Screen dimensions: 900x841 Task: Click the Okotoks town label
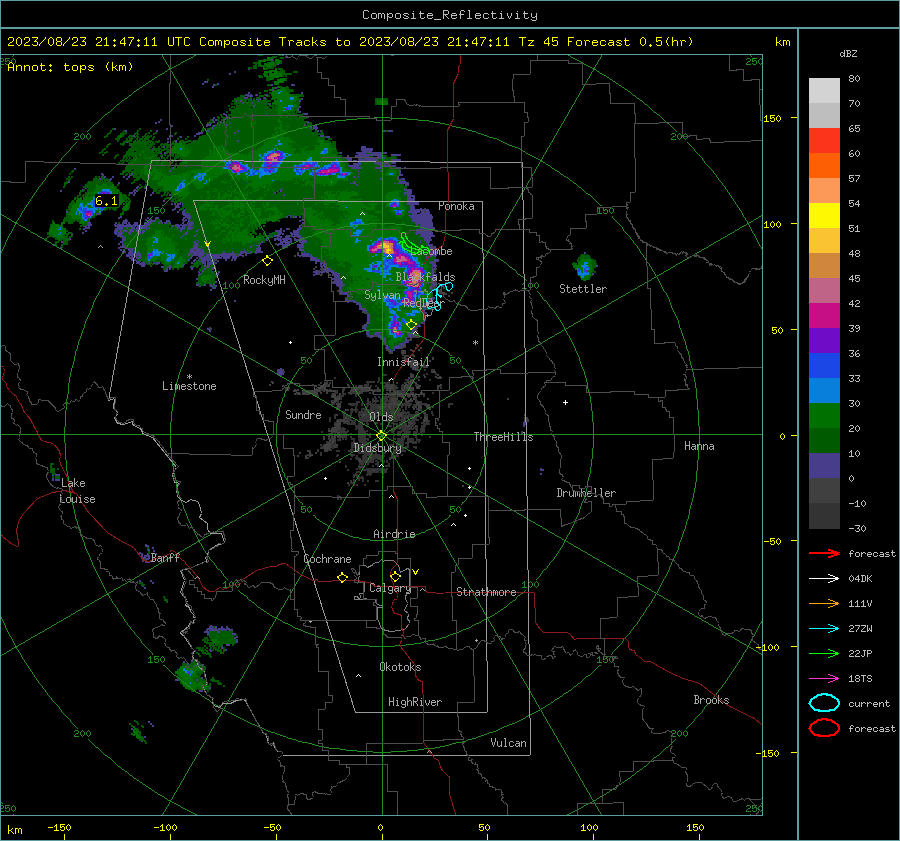point(400,667)
